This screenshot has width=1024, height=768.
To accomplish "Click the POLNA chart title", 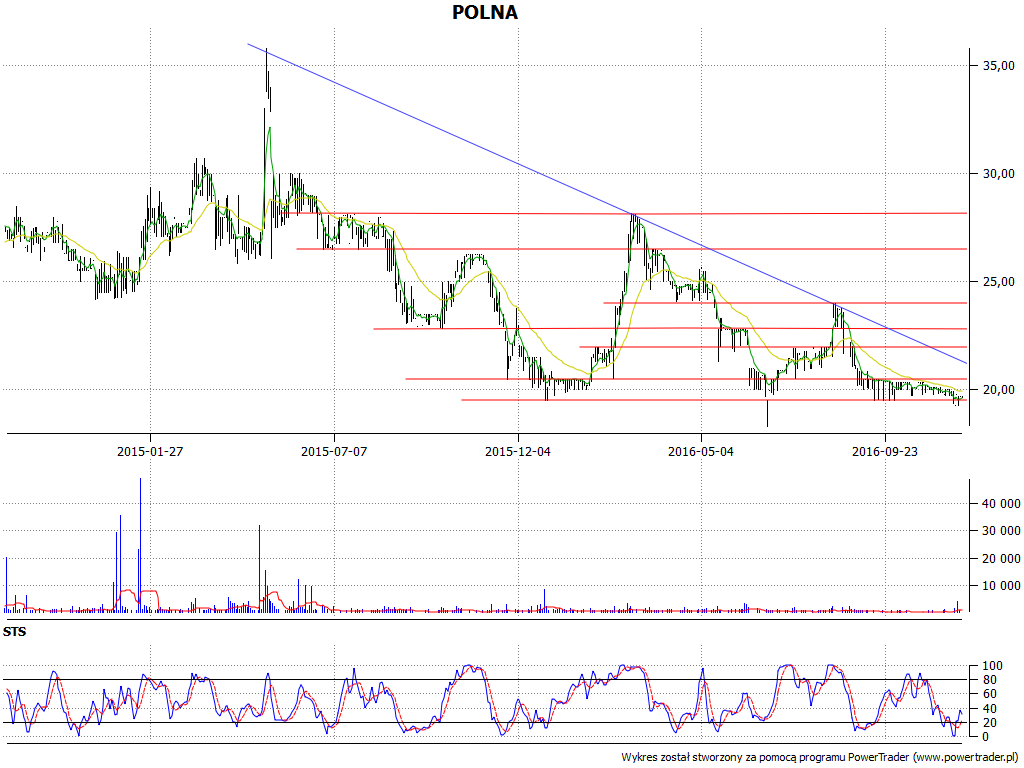I will point(485,12).
